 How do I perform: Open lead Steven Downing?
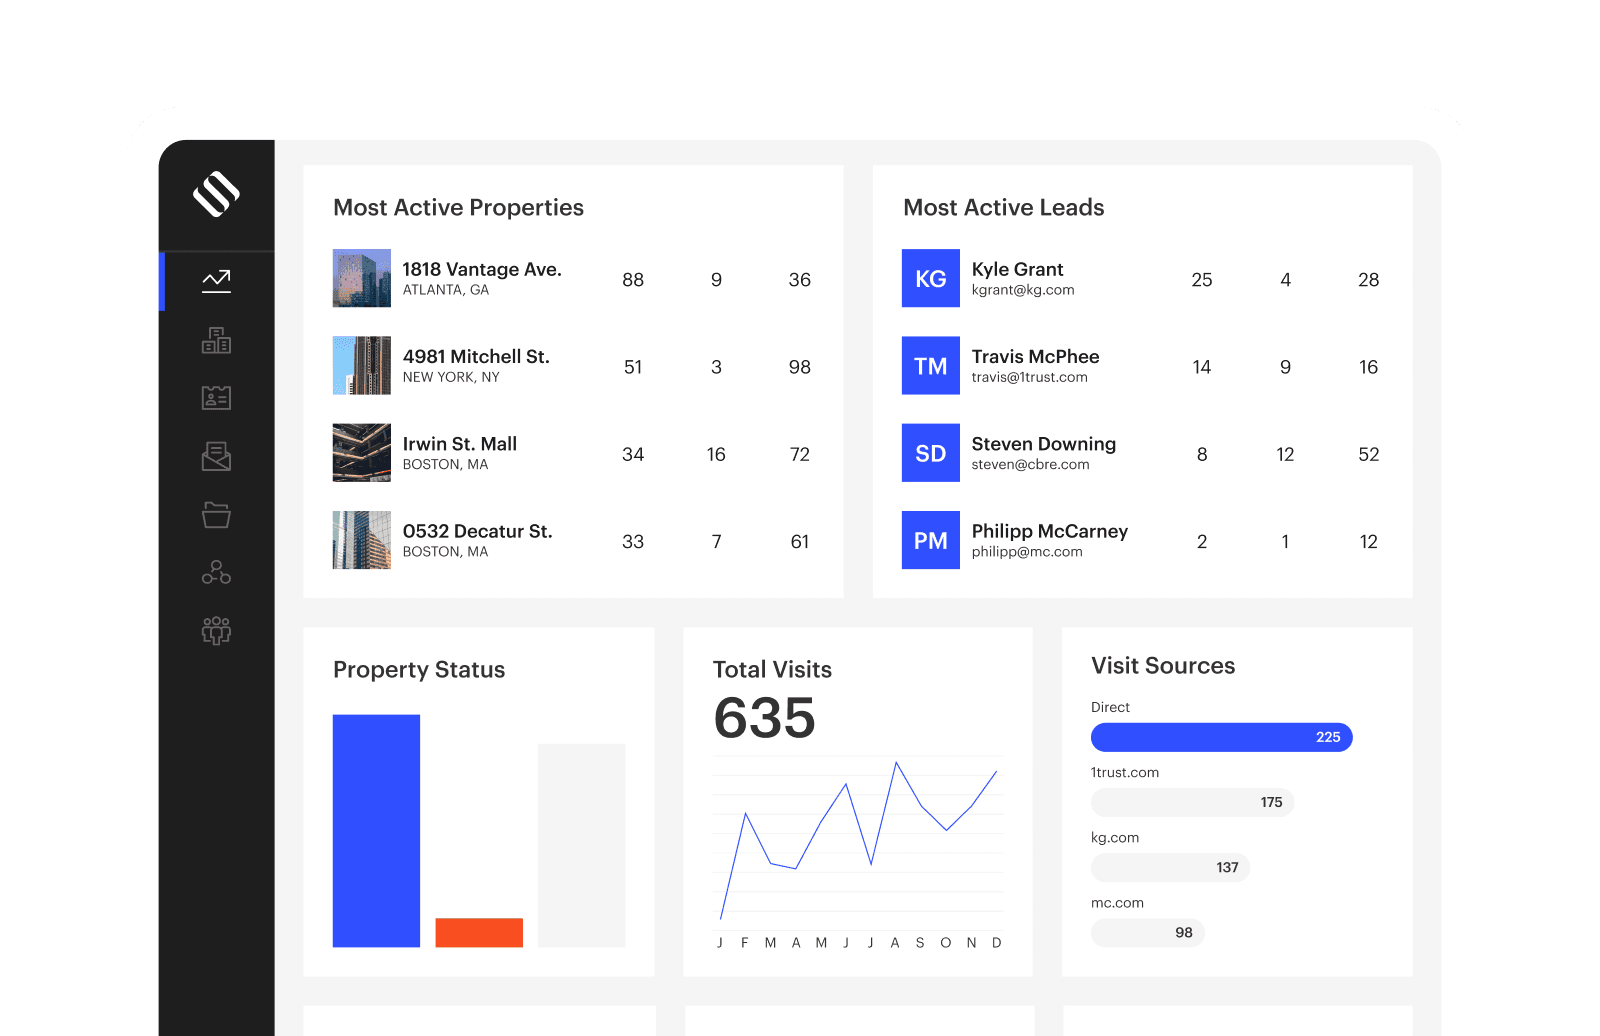[x=1043, y=443]
